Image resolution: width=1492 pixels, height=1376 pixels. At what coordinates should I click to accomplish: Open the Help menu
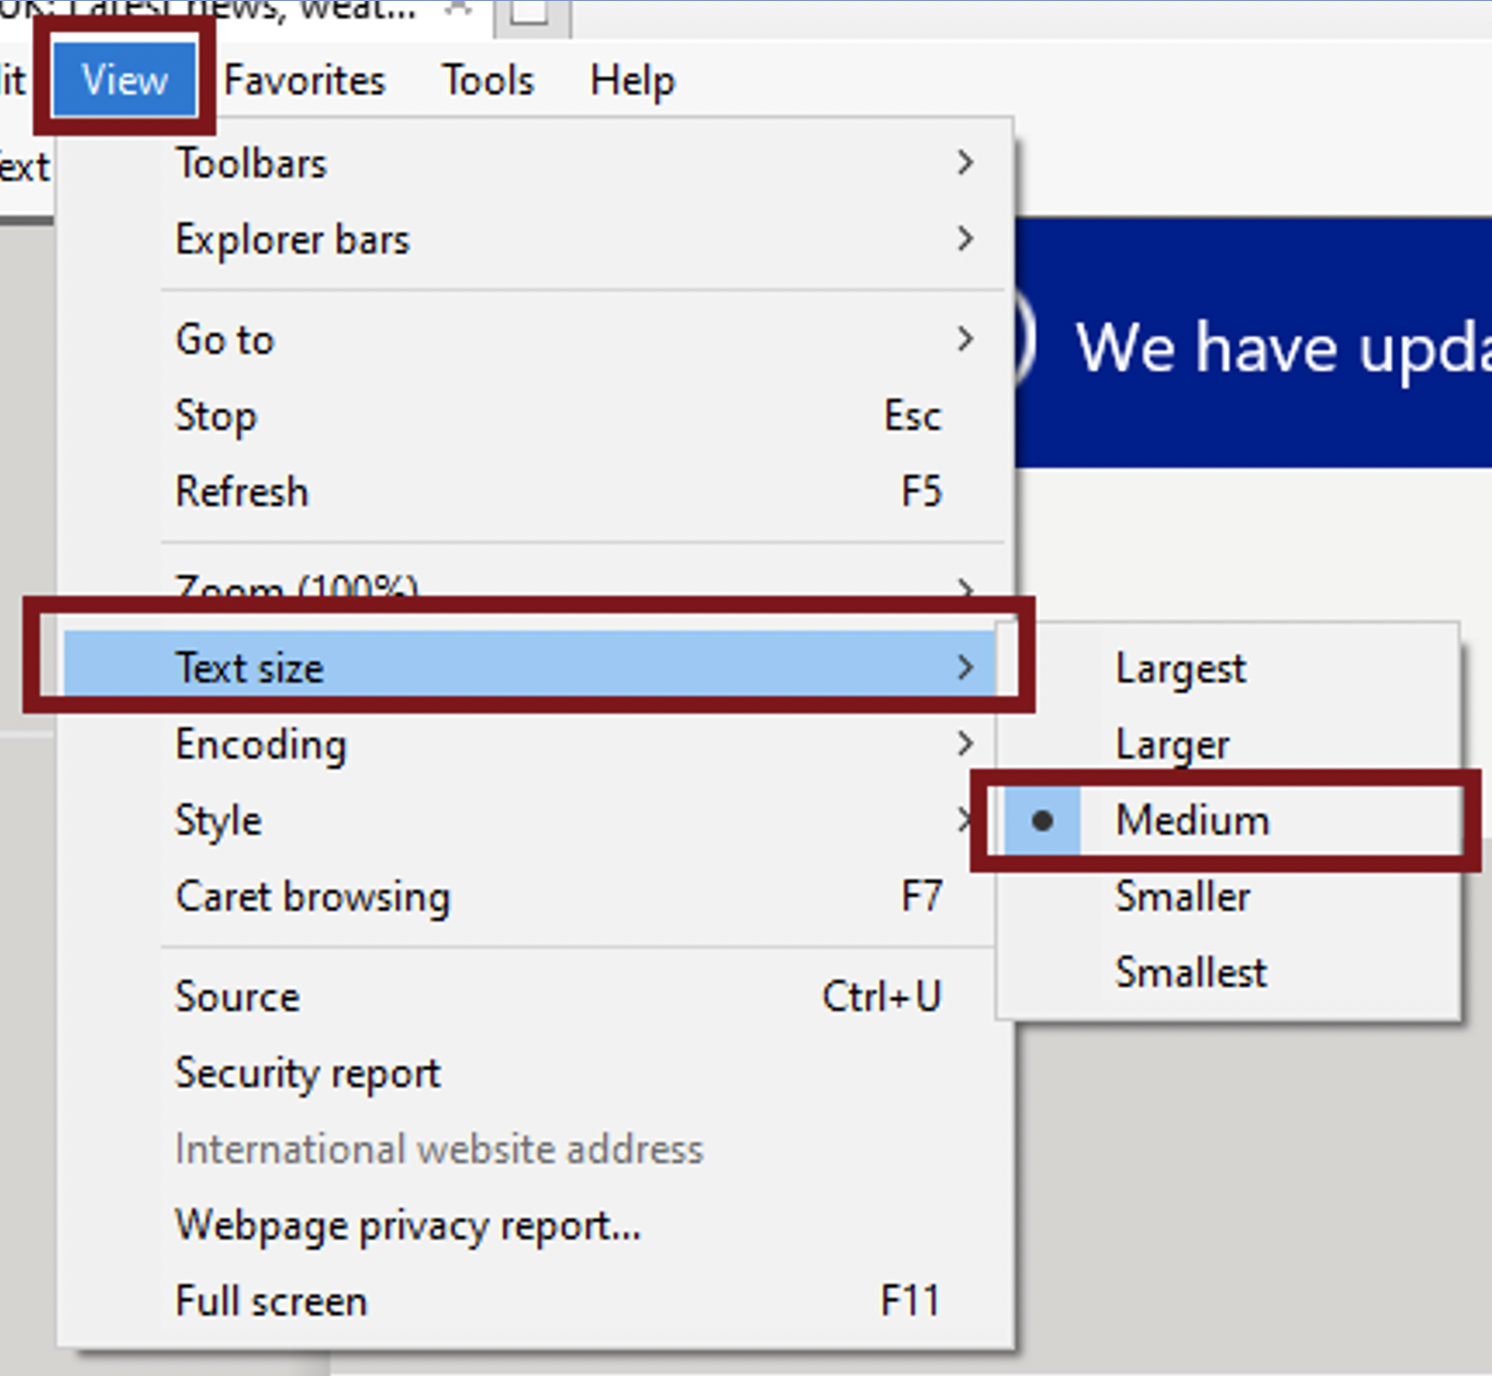pyautogui.click(x=631, y=80)
